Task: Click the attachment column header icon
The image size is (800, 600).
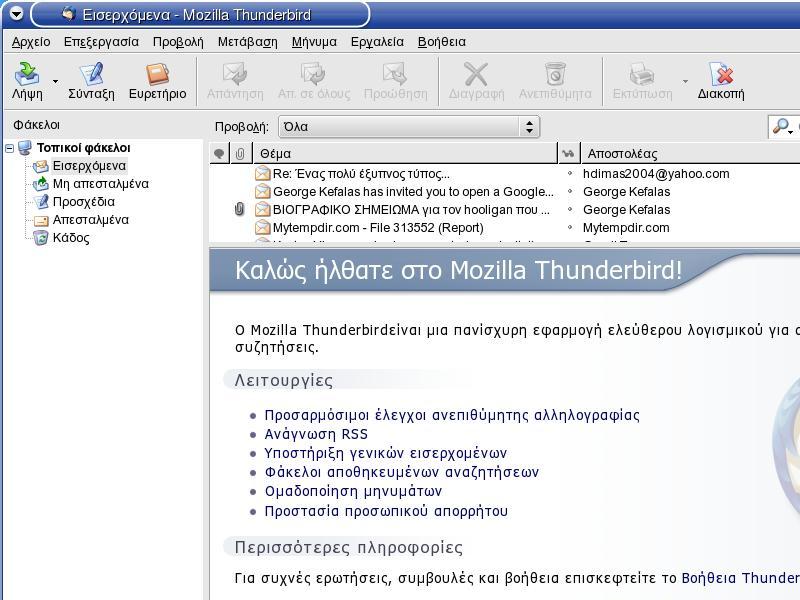Action: 240,154
